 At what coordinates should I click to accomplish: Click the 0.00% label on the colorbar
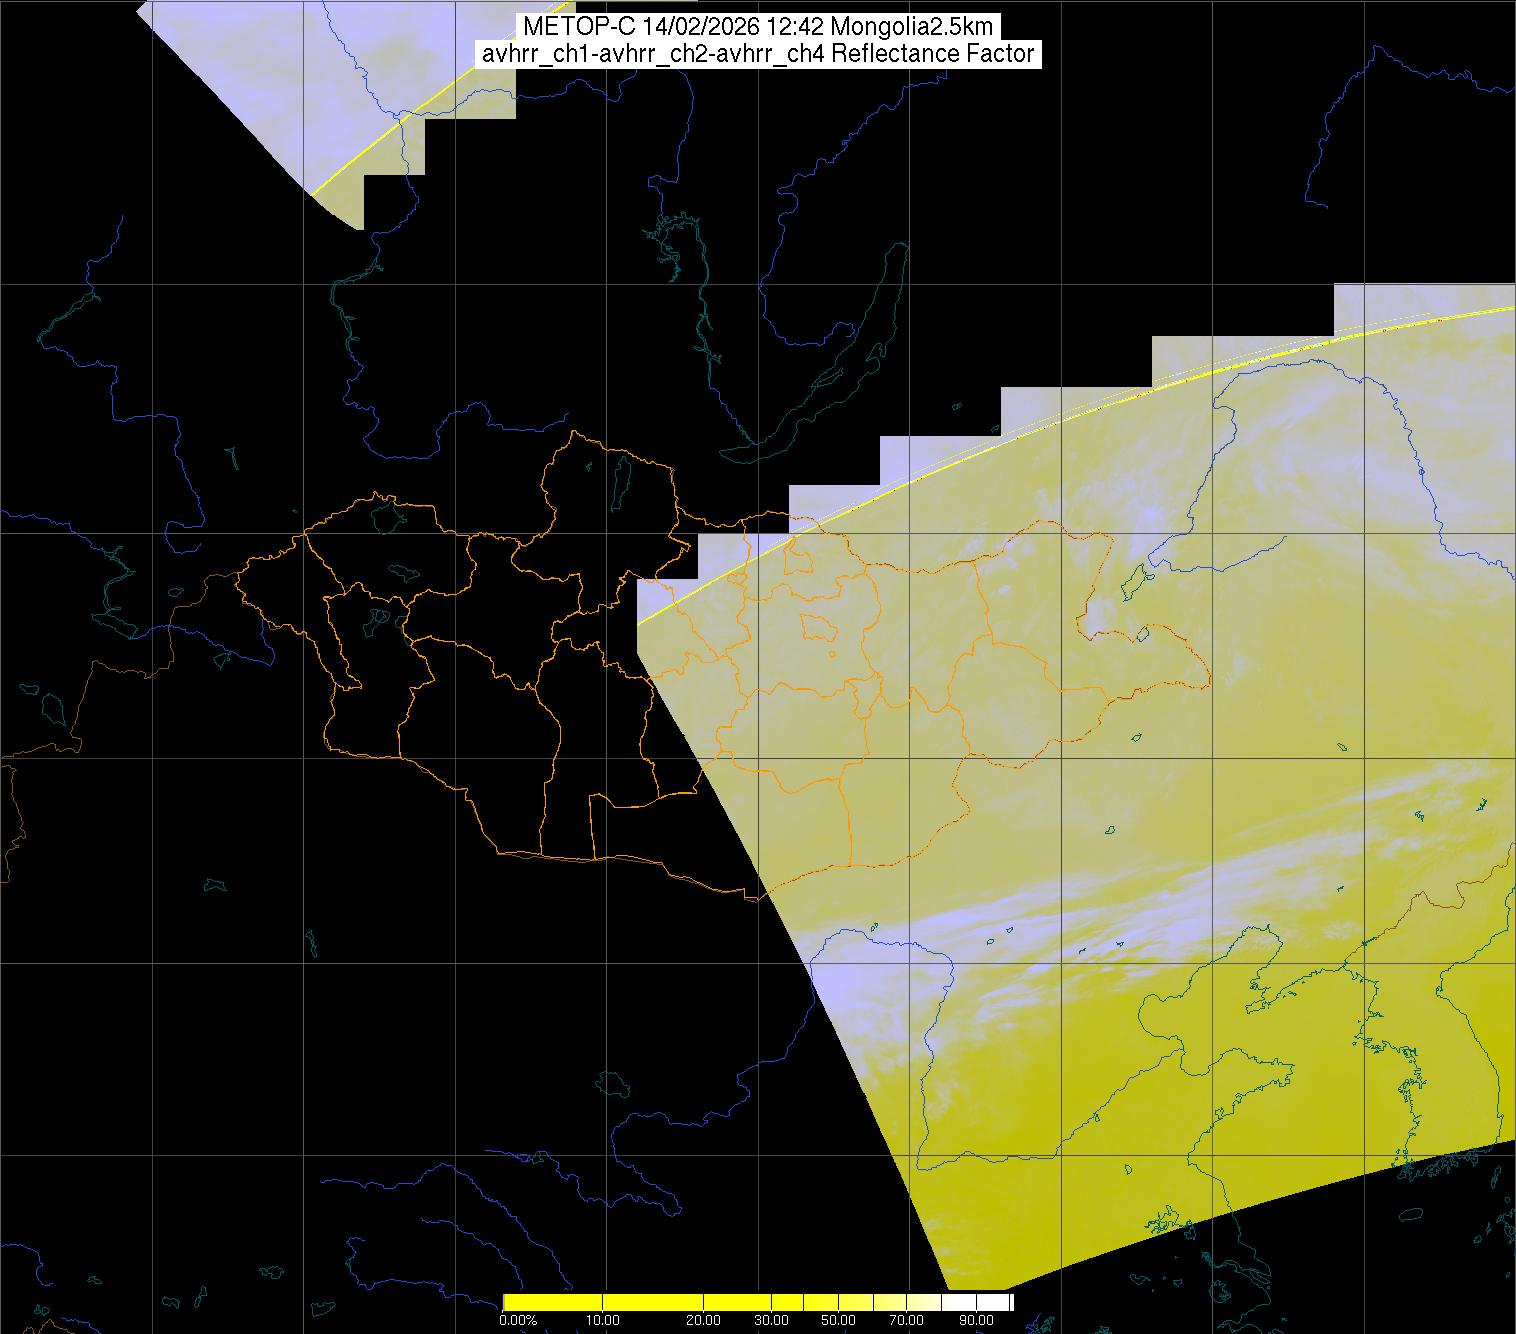click(517, 1320)
